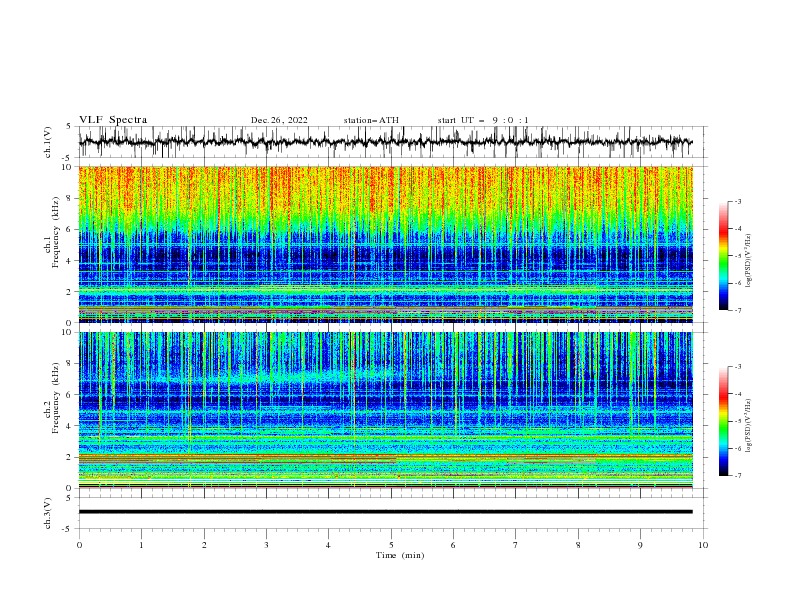Click the "2" tick on the time axis

(x=204, y=545)
